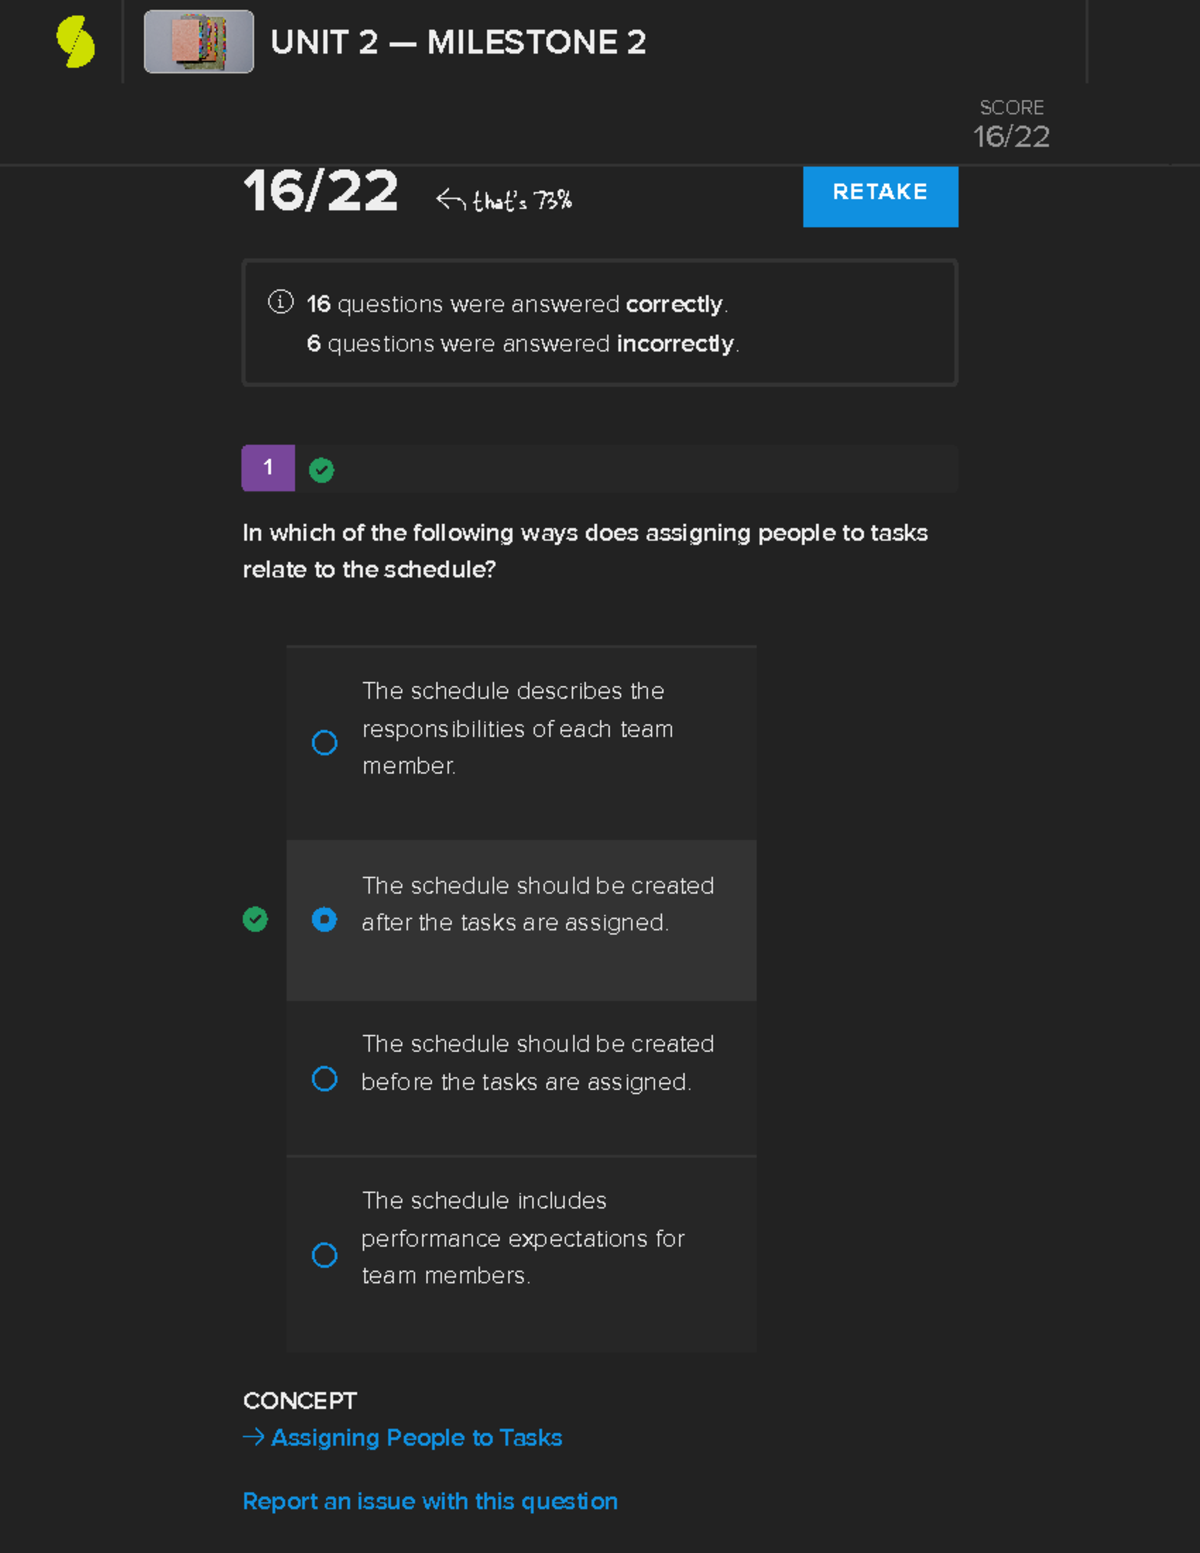Click the Sophia yellow-green logo
The image size is (1200, 1553).
[x=76, y=42]
